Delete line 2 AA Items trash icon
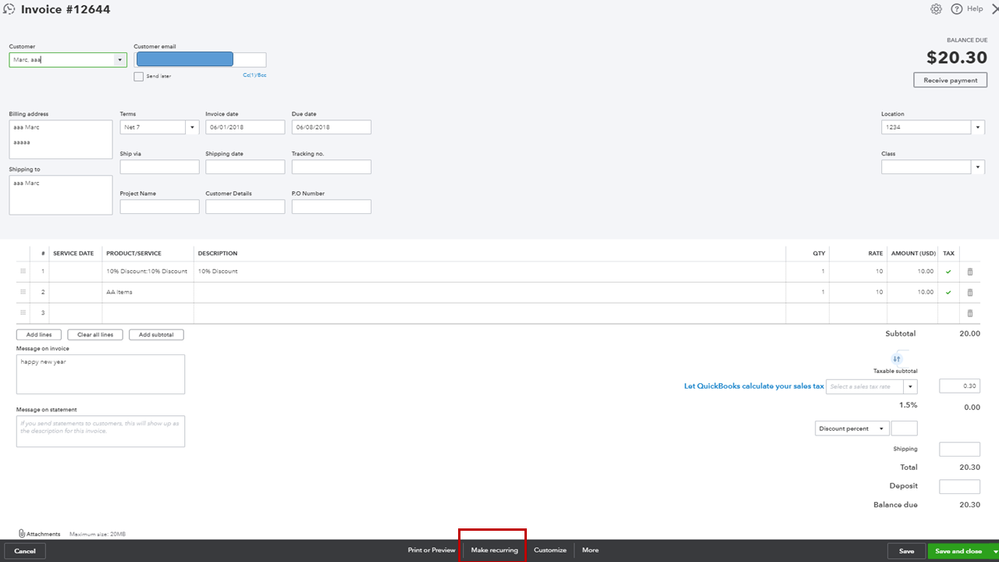999x562 pixels. pos(970,292)
